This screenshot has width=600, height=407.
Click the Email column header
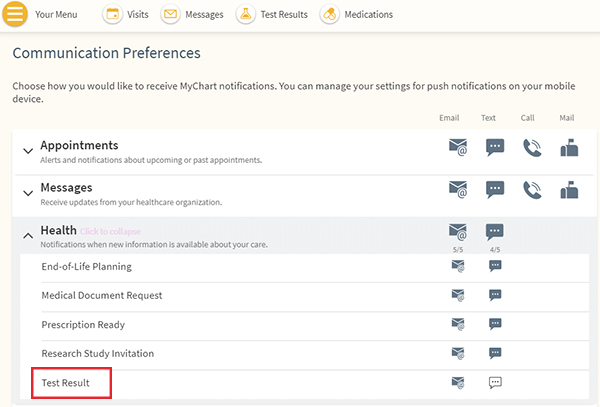coord(449,118)
